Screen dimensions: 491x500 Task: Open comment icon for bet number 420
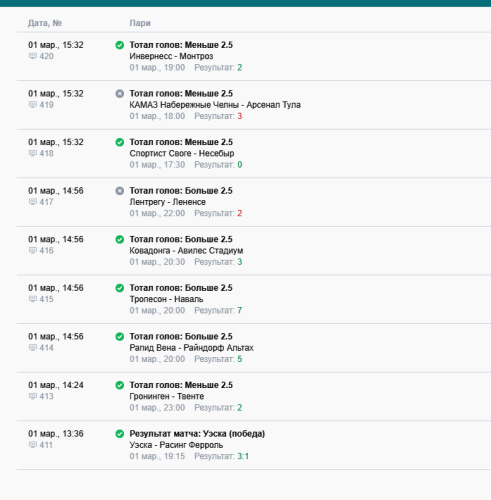tap(33, 56)
